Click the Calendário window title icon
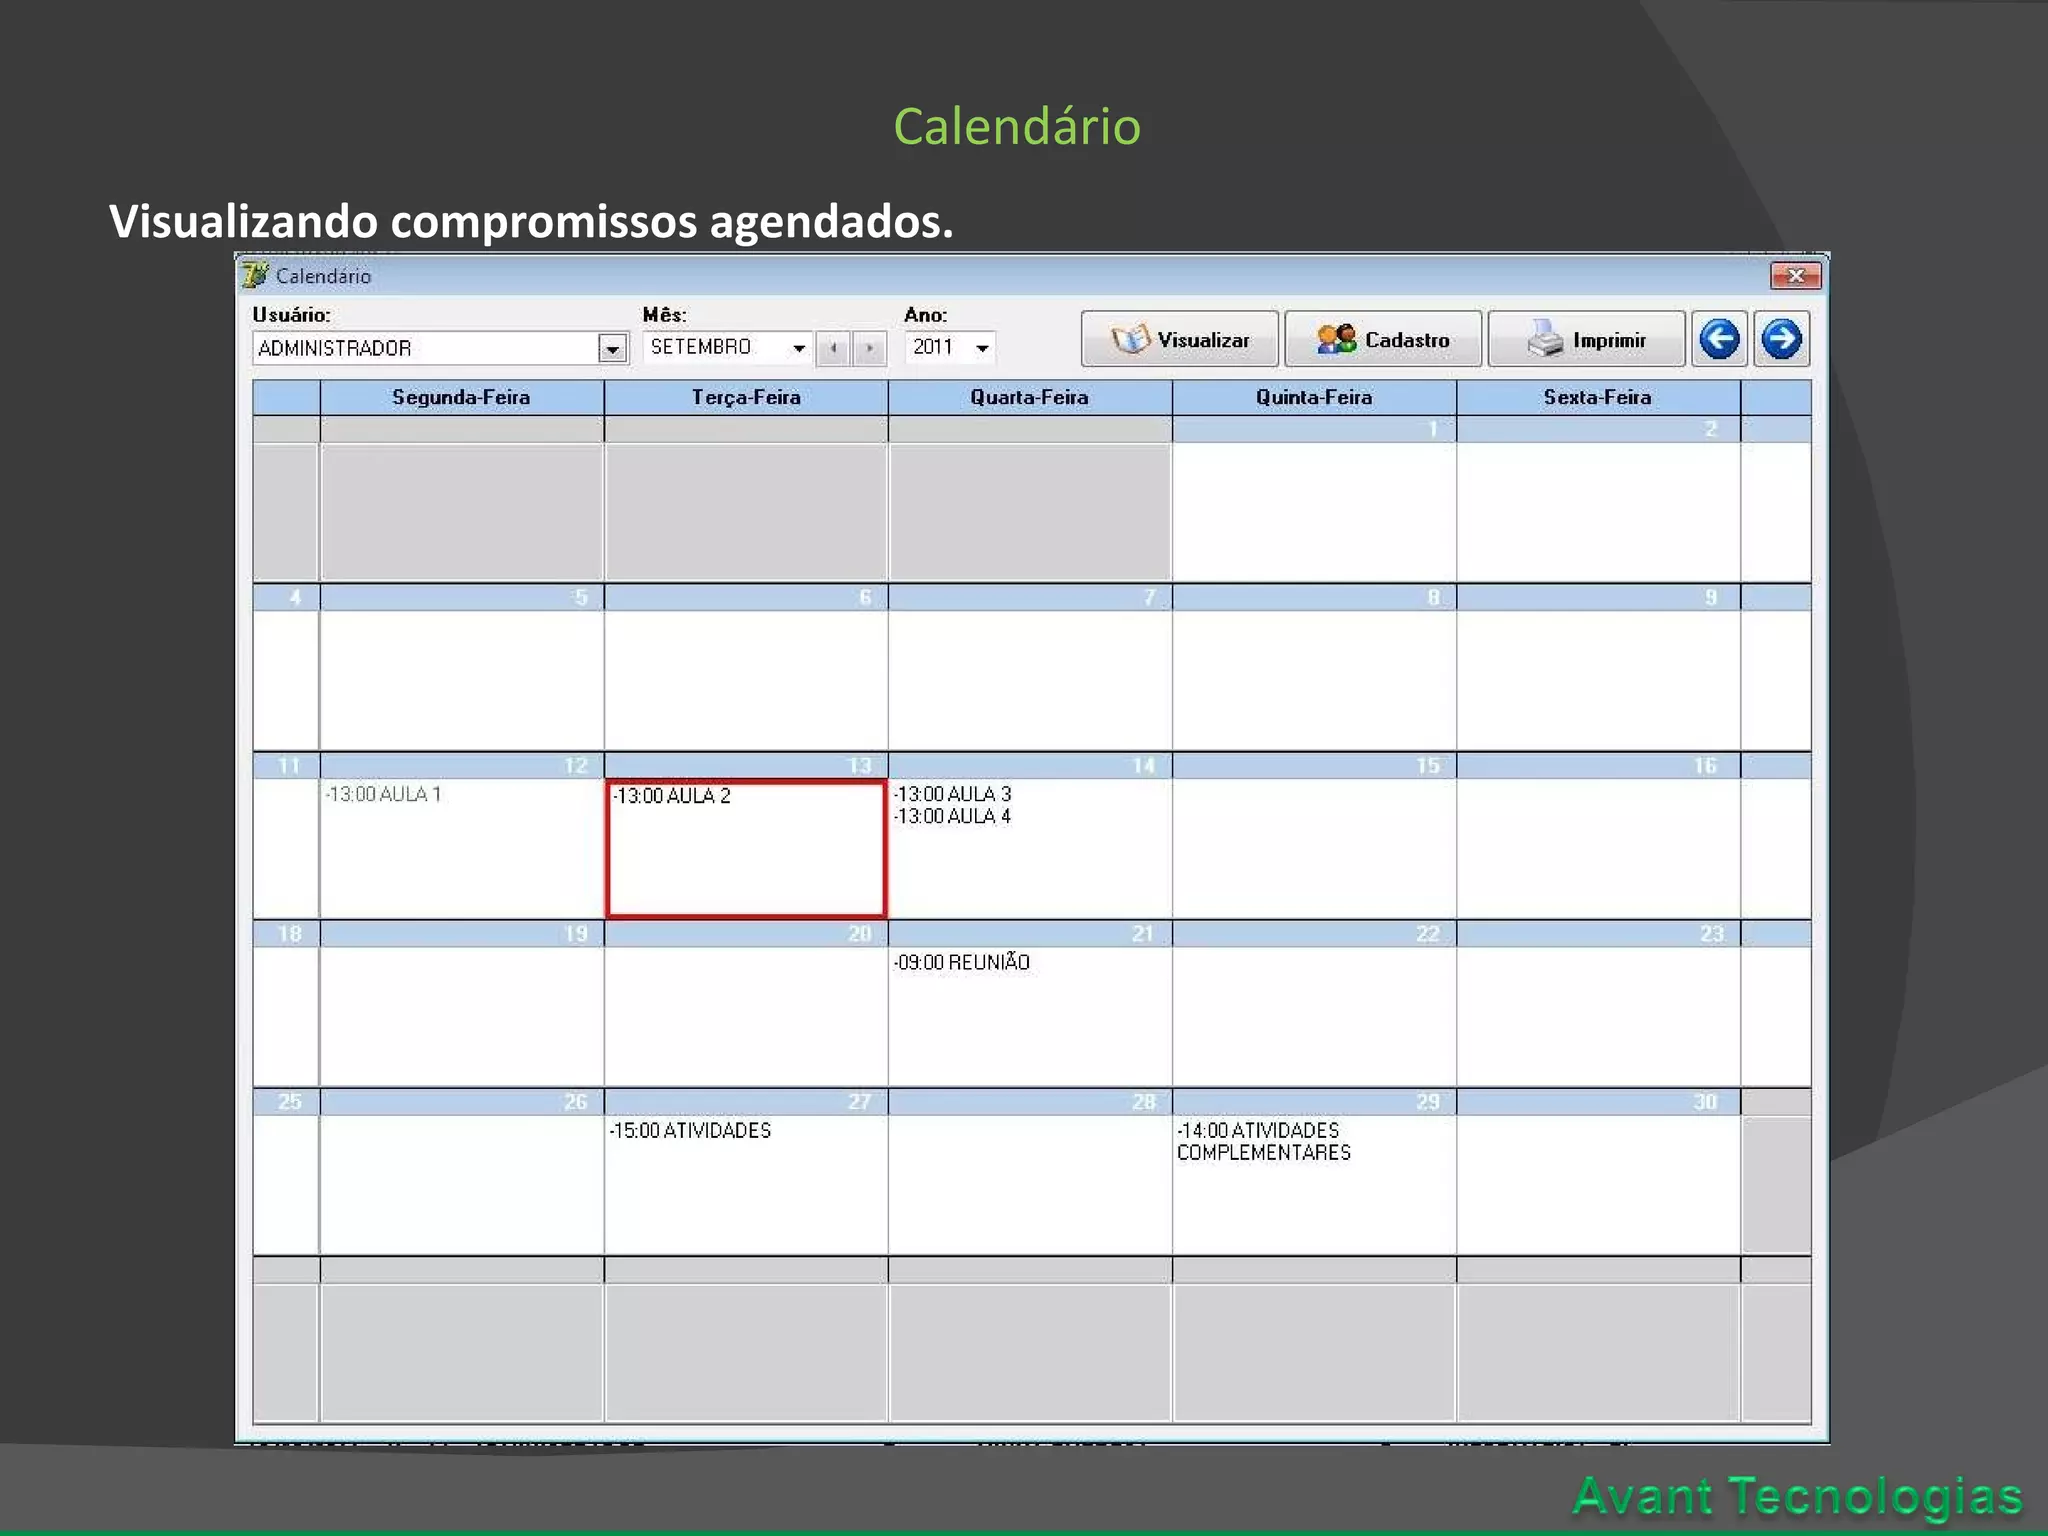2048x1536 pixels. coord(256,274)
